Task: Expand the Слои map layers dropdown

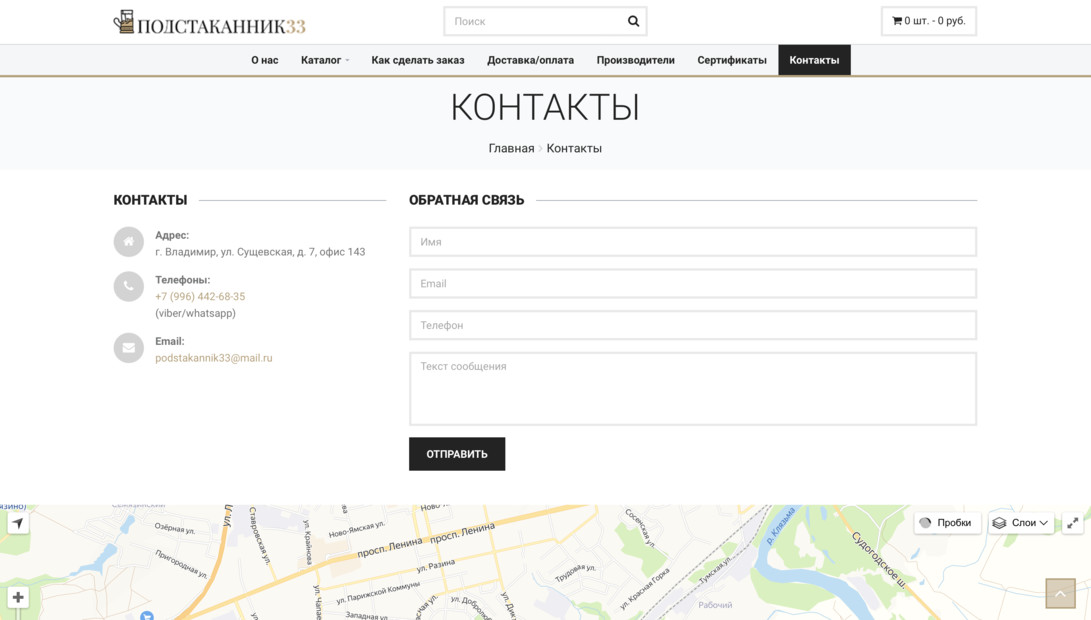Action: tap(1021, 523)
